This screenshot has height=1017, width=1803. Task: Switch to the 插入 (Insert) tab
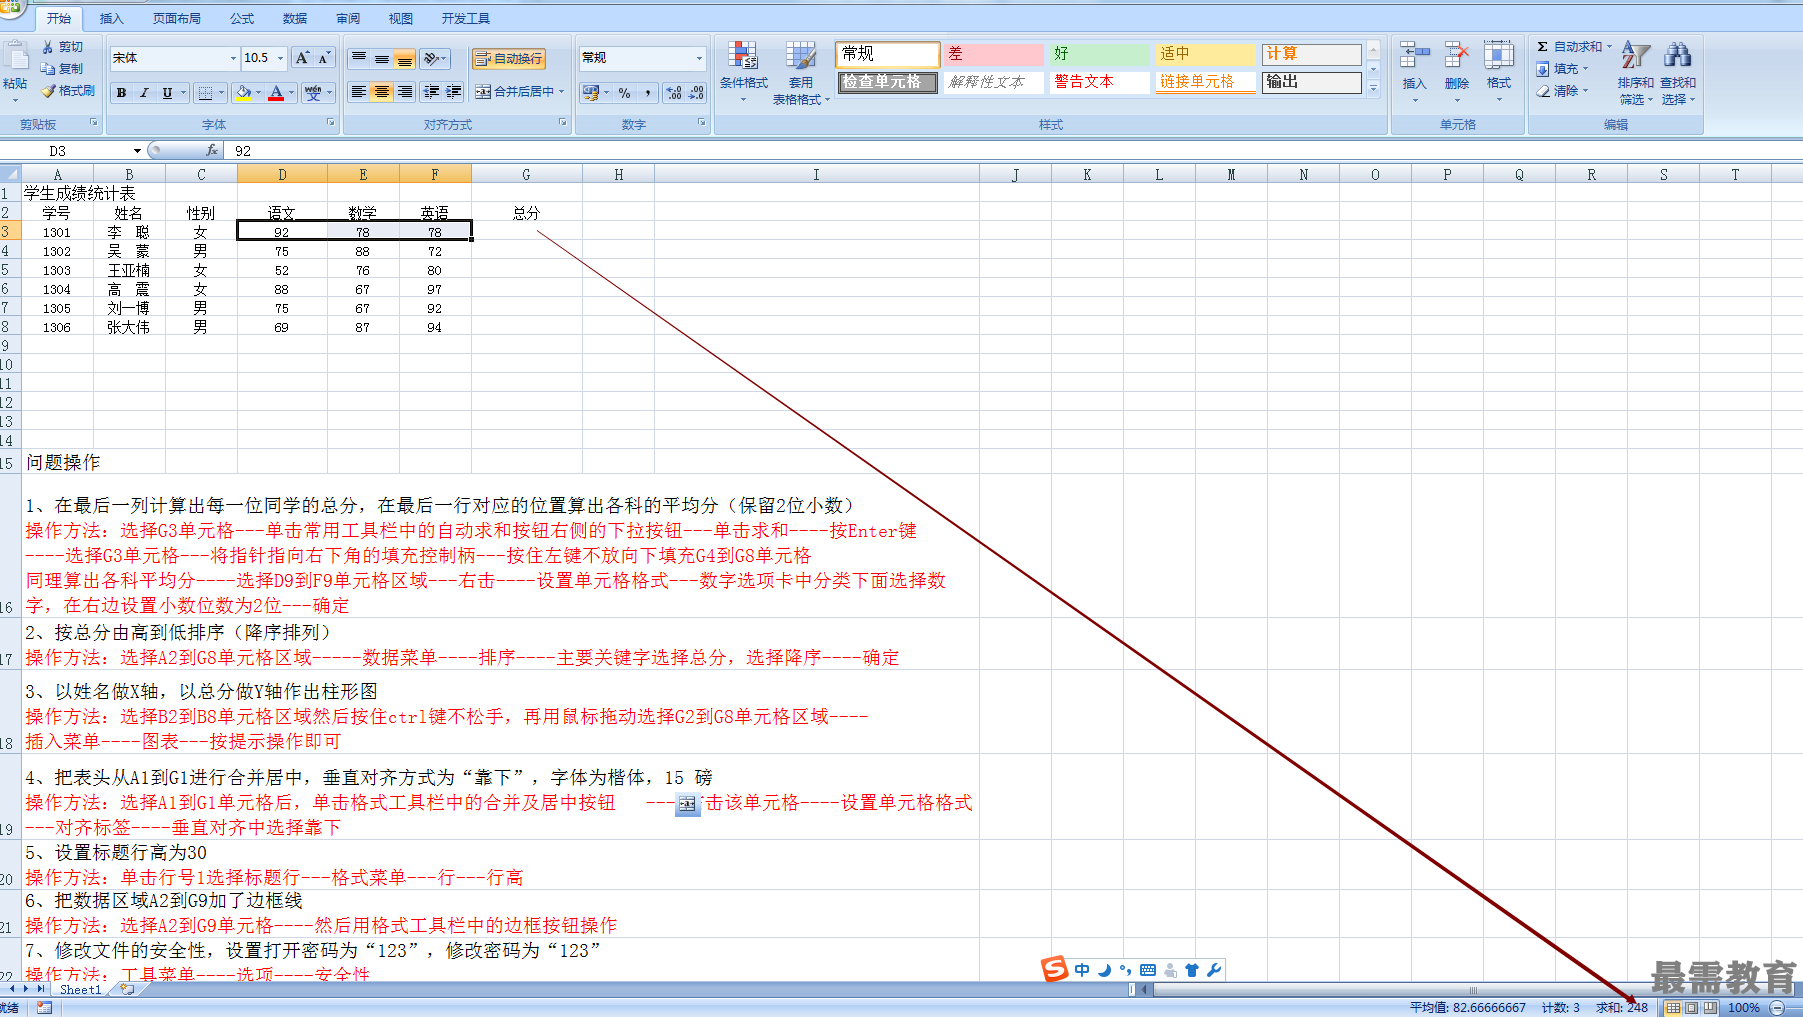(112, 19)
